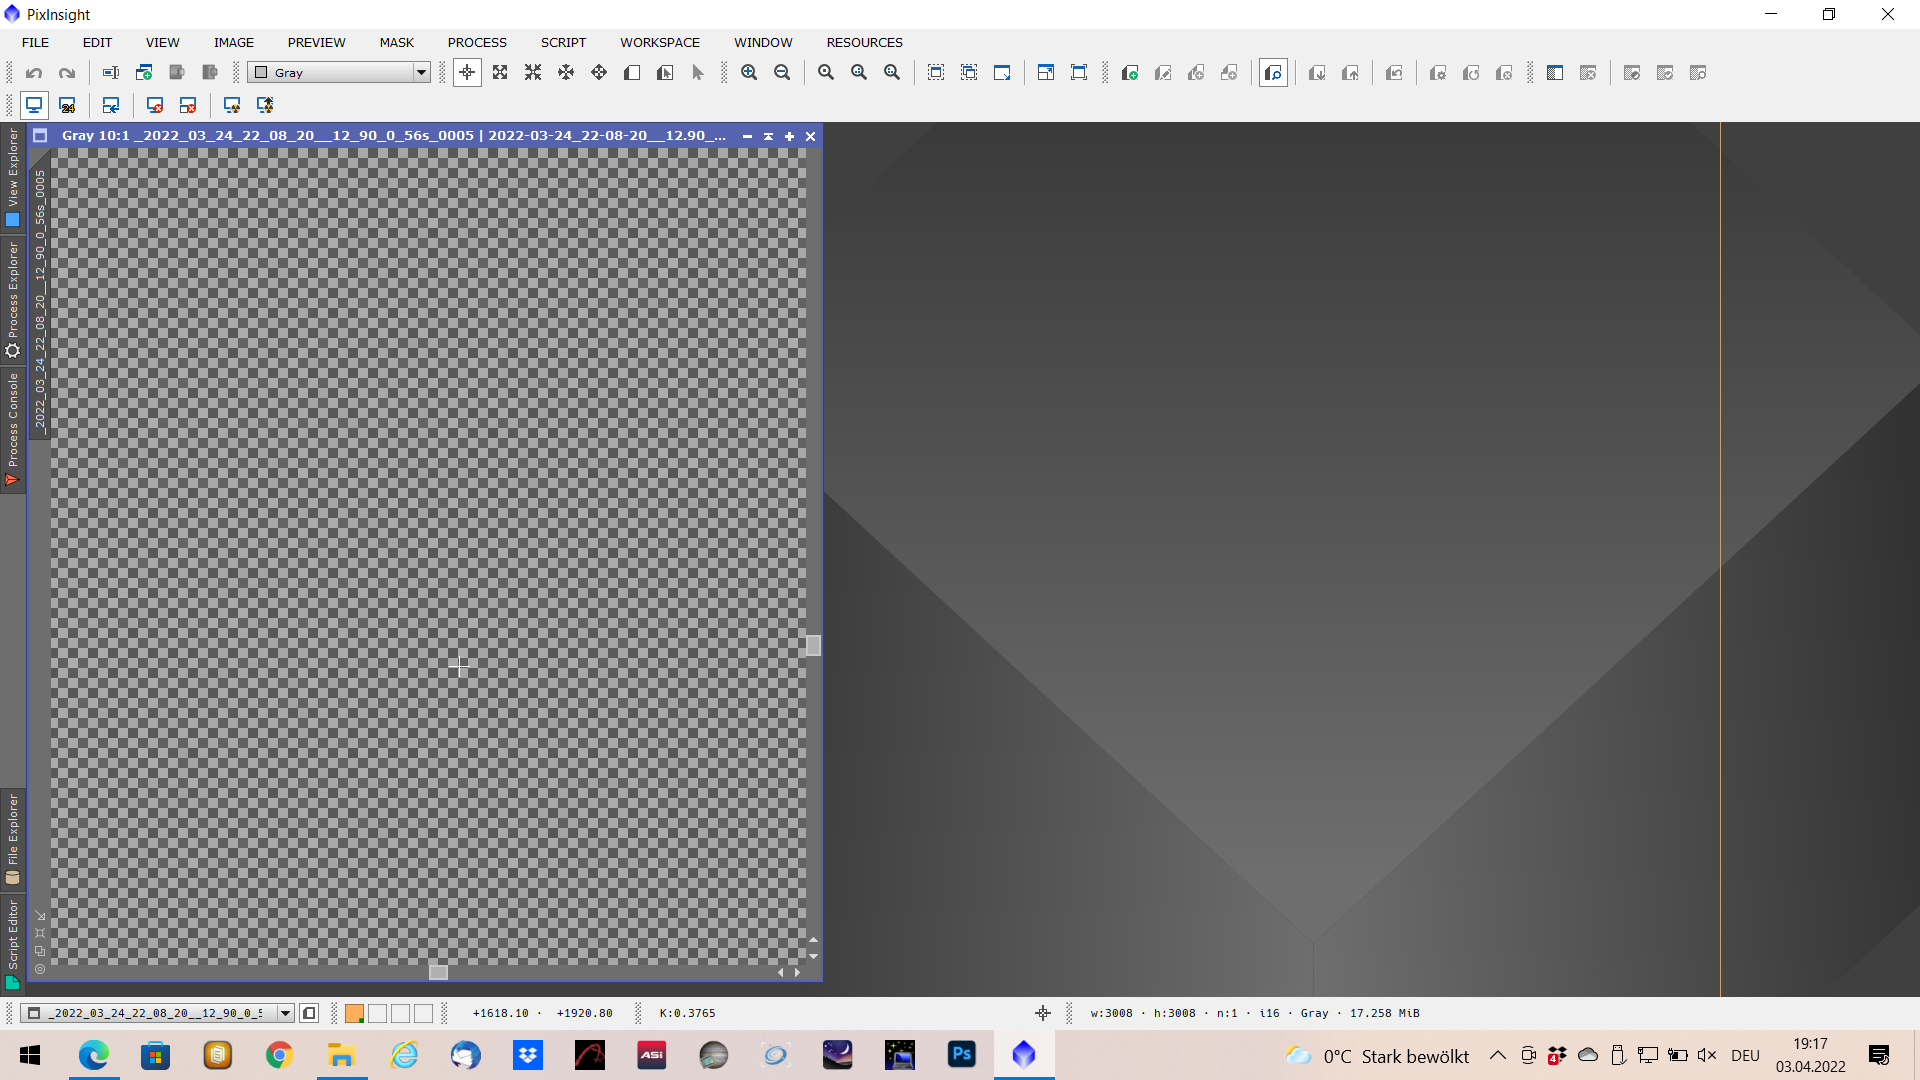
Task: Click the new image window icon with green plus
Action: [x=144, y=73]
